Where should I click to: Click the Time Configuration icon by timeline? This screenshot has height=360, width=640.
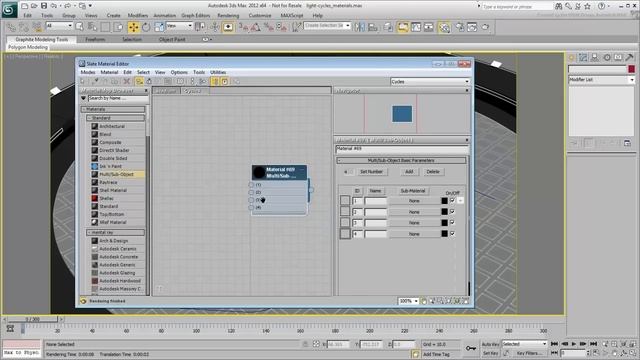(596, 353)
